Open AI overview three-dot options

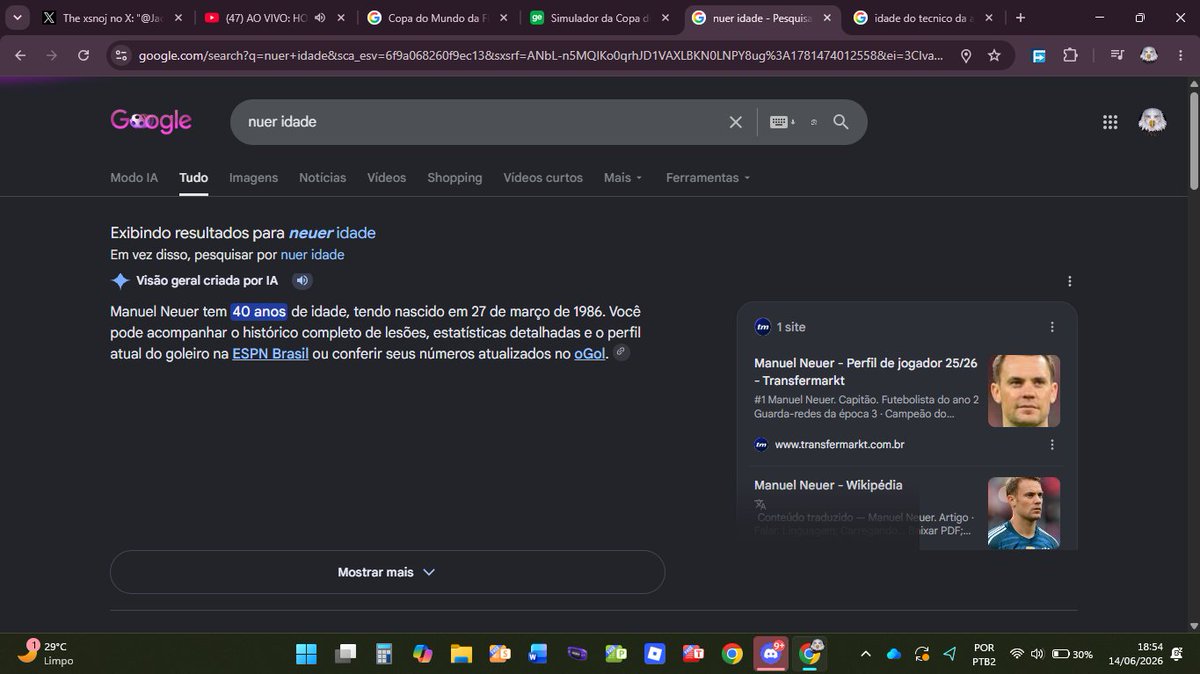(x=1070, y=281)
